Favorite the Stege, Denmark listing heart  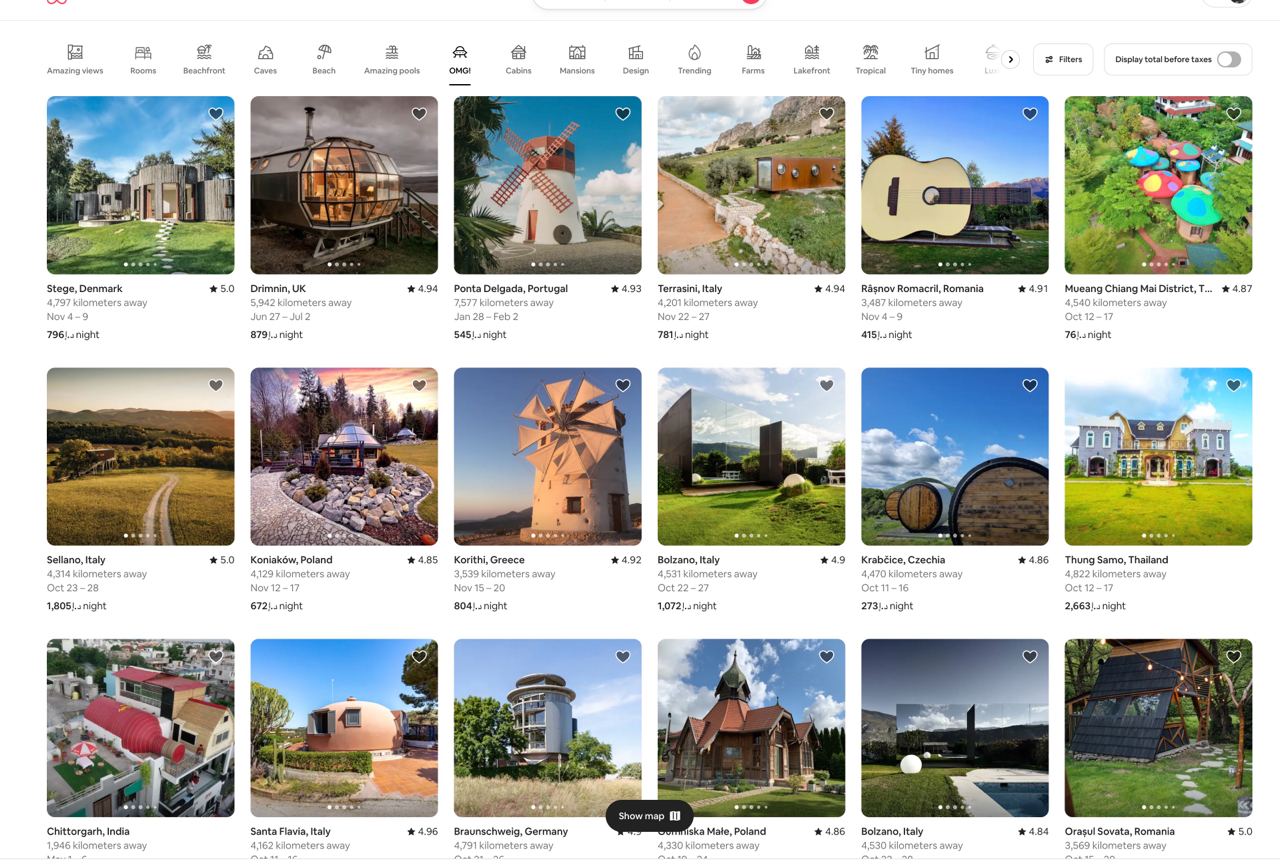(x=216, y=114)
